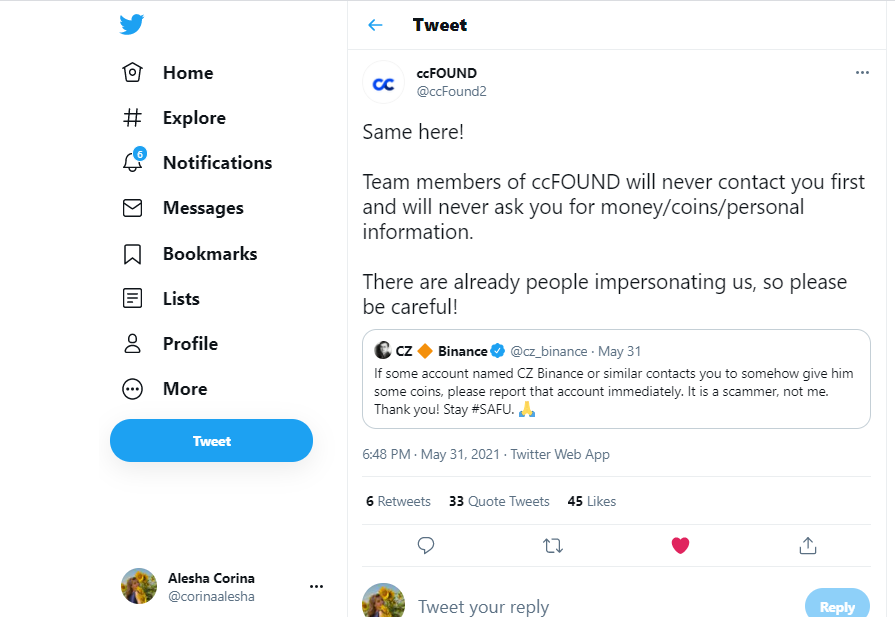
Task: Click the Twitter bird logo
Action: [132, 25]
